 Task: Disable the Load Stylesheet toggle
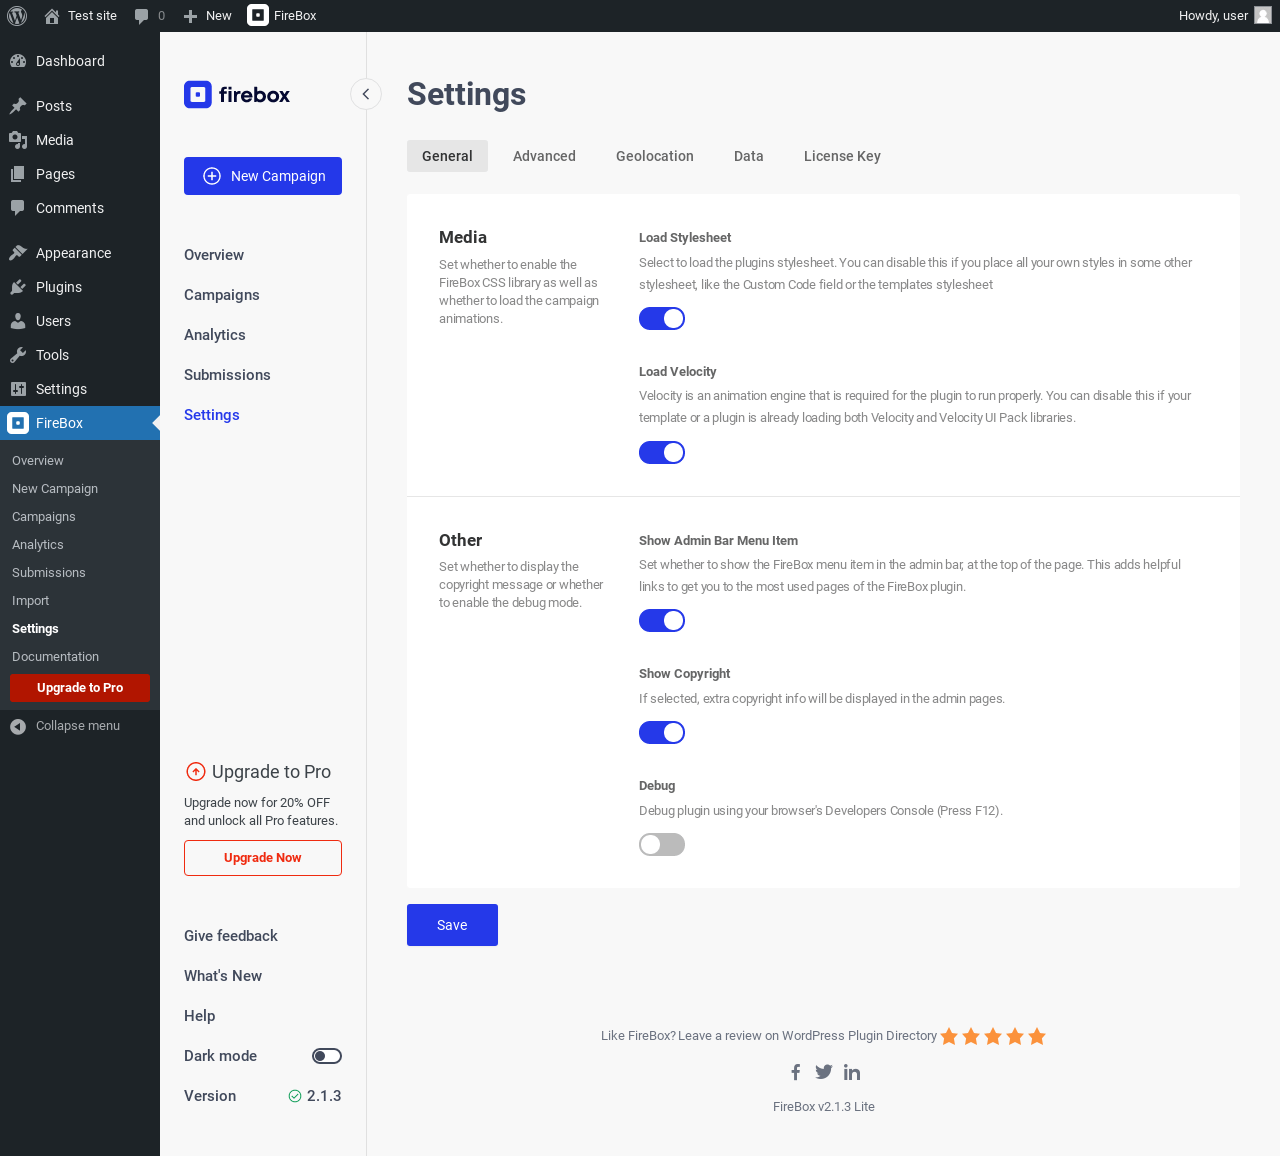662,319
